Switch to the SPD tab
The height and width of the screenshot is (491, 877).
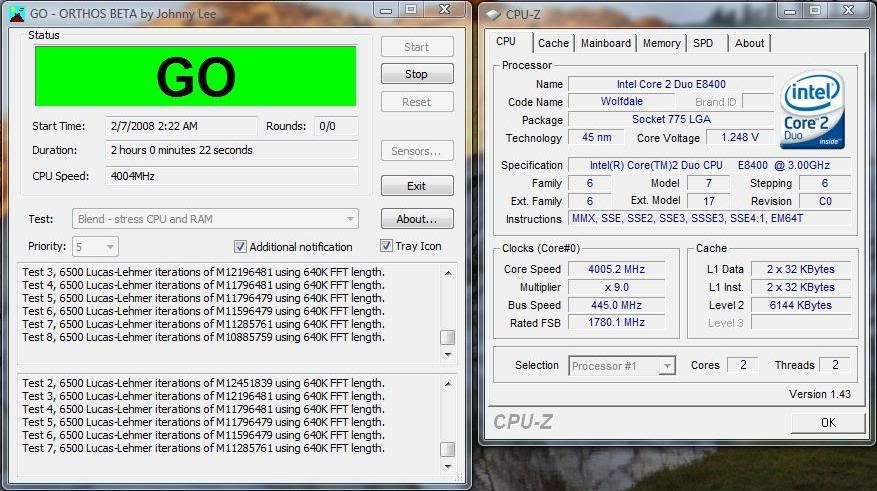703,43
